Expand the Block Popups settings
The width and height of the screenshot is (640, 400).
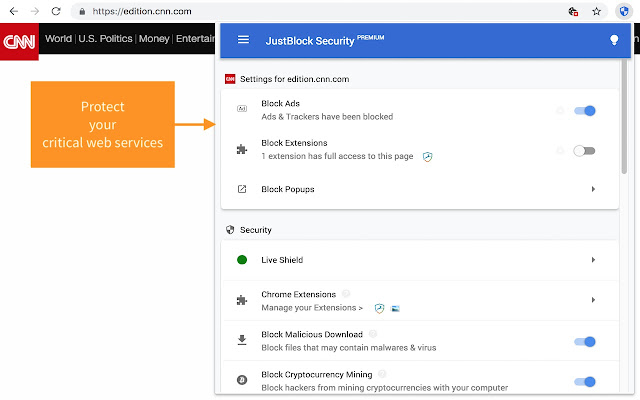(593, 189)
